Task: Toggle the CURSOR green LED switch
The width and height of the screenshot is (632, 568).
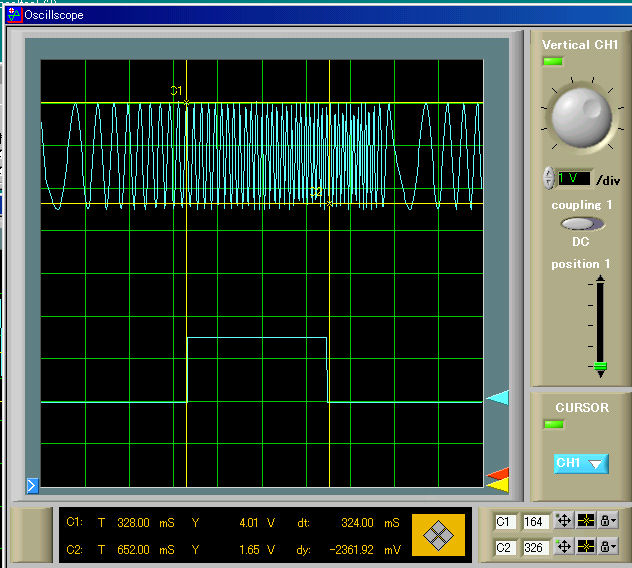Action: (x=554, y=424)
